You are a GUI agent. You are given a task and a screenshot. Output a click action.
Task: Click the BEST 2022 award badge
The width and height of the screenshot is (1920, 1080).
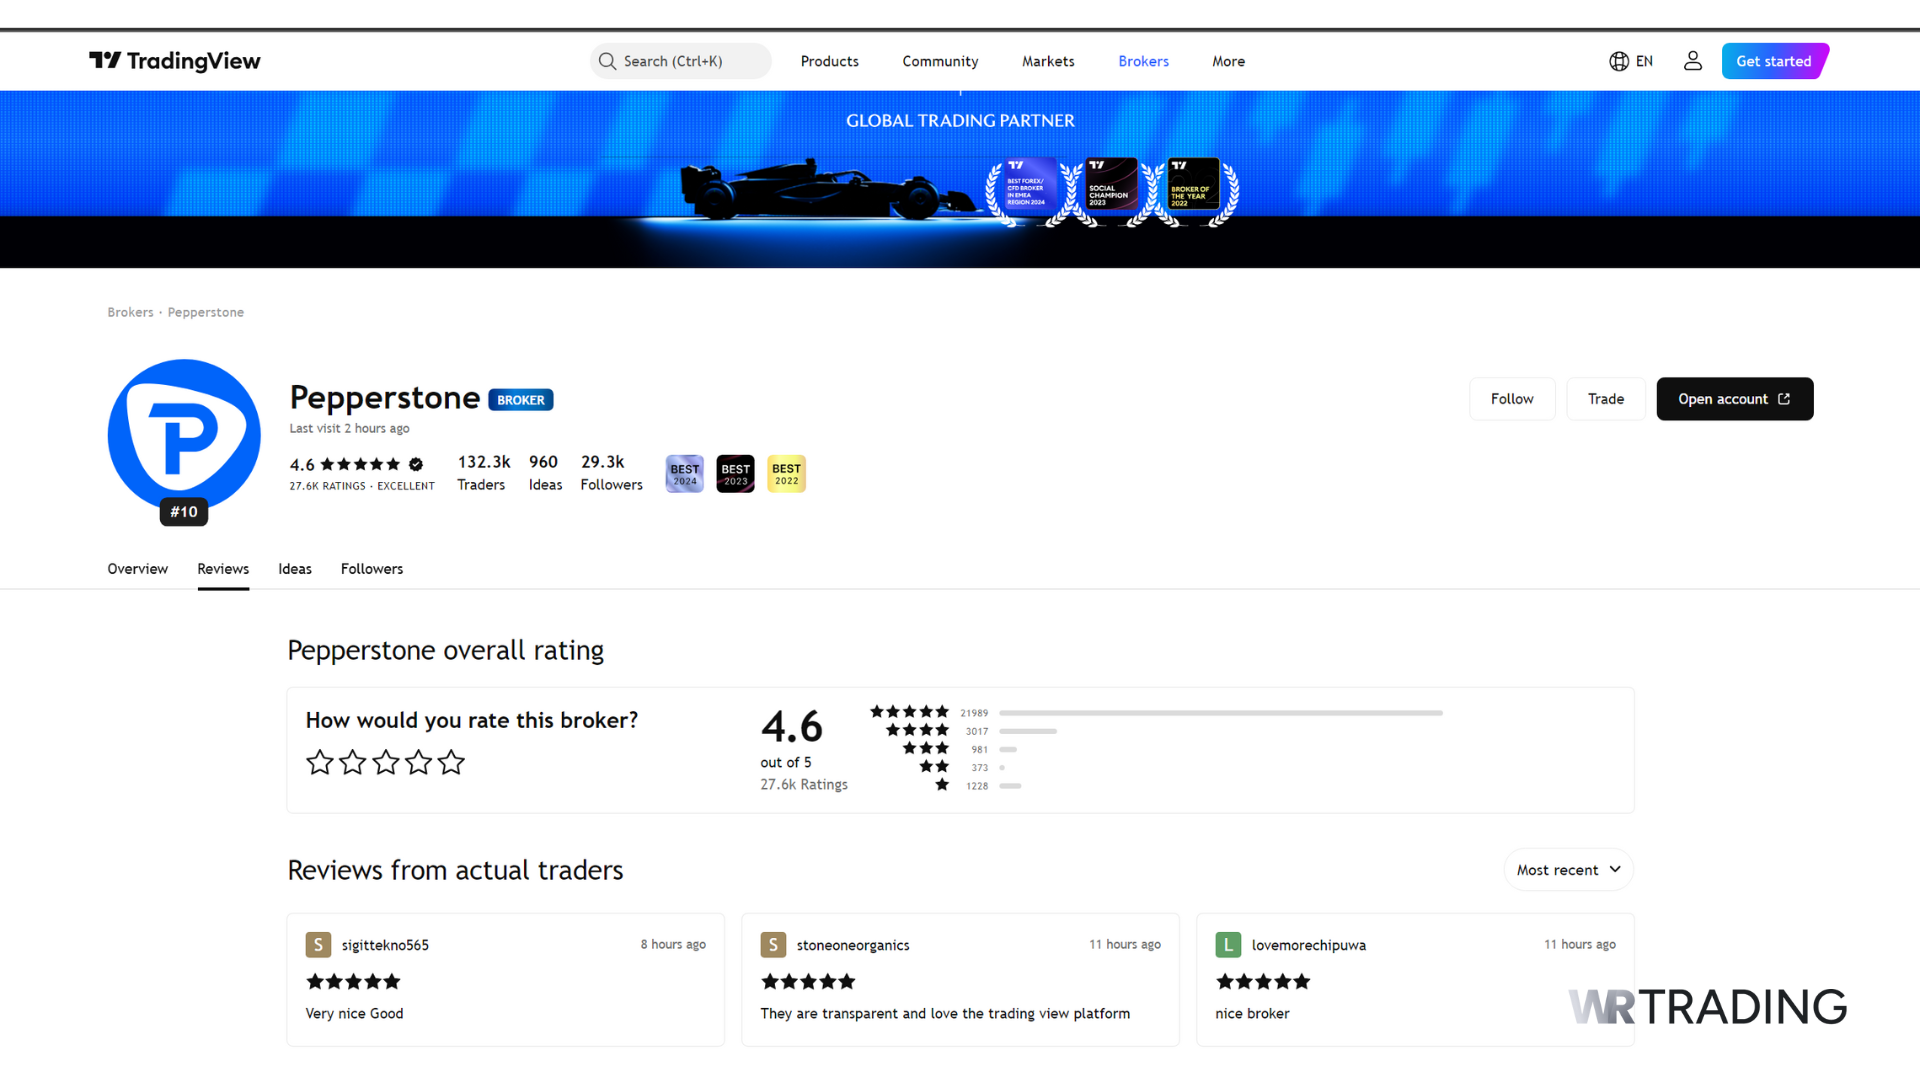point(787,474)
